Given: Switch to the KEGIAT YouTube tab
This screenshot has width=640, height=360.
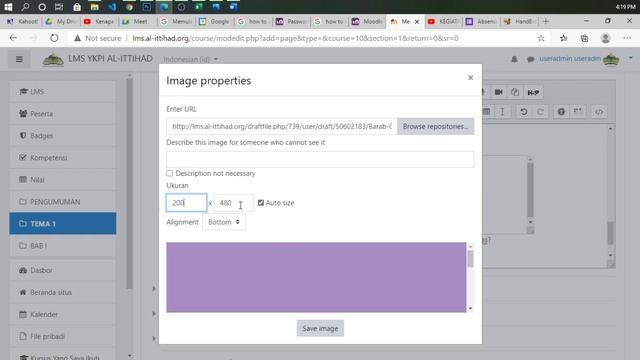Looking at the screenshot, I should [443, 21].
